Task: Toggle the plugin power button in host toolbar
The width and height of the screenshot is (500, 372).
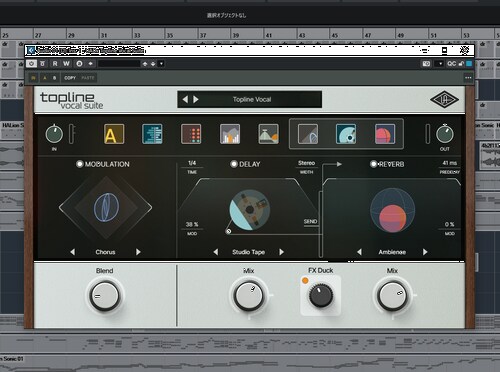Action: tap(31, 63)
